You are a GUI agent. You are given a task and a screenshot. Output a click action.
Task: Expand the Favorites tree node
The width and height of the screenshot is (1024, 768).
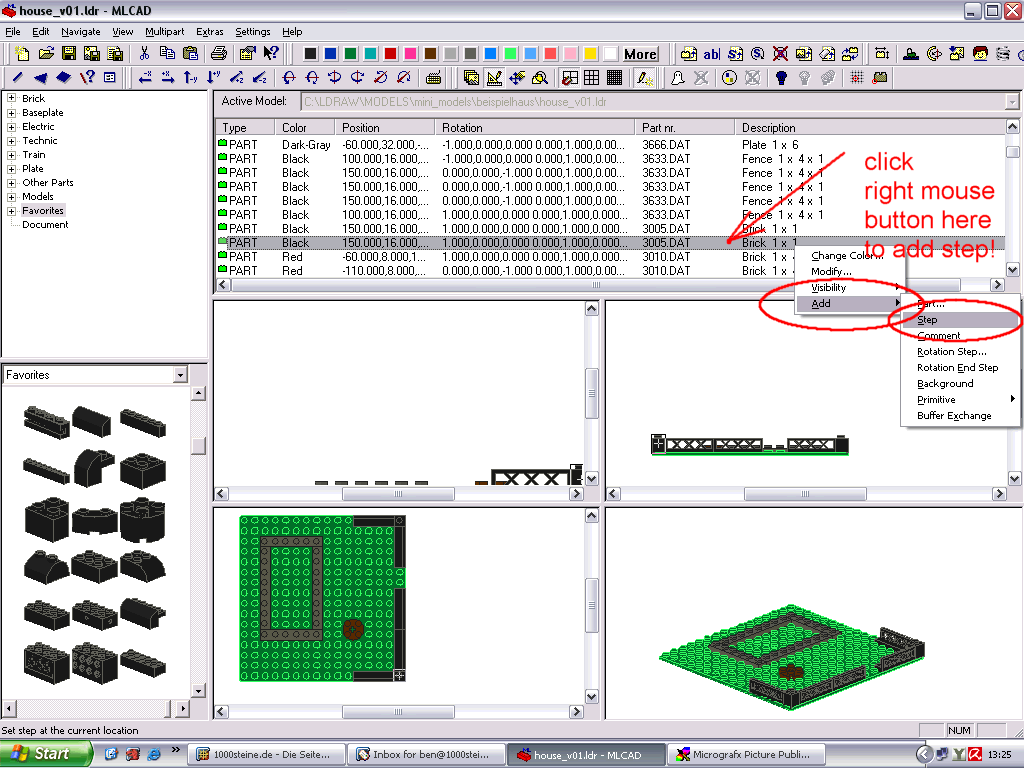(11, 211)
